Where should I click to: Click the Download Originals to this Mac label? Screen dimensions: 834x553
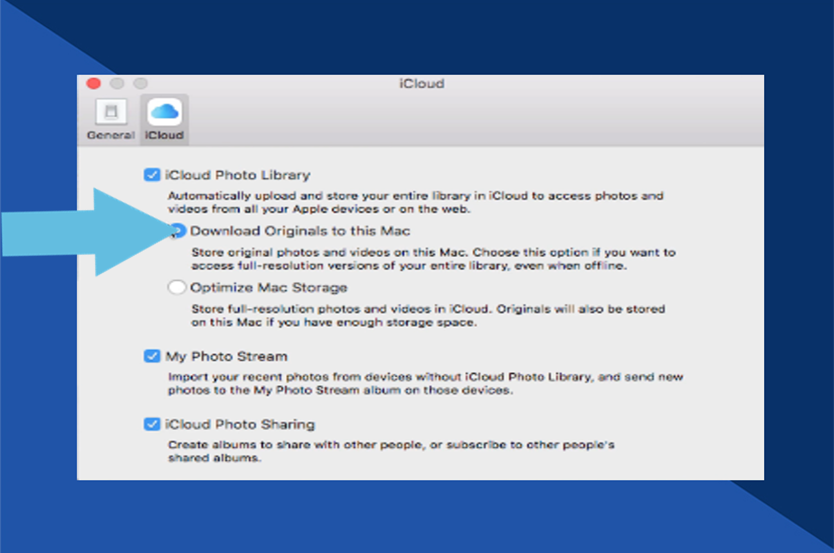coord(300,231)
